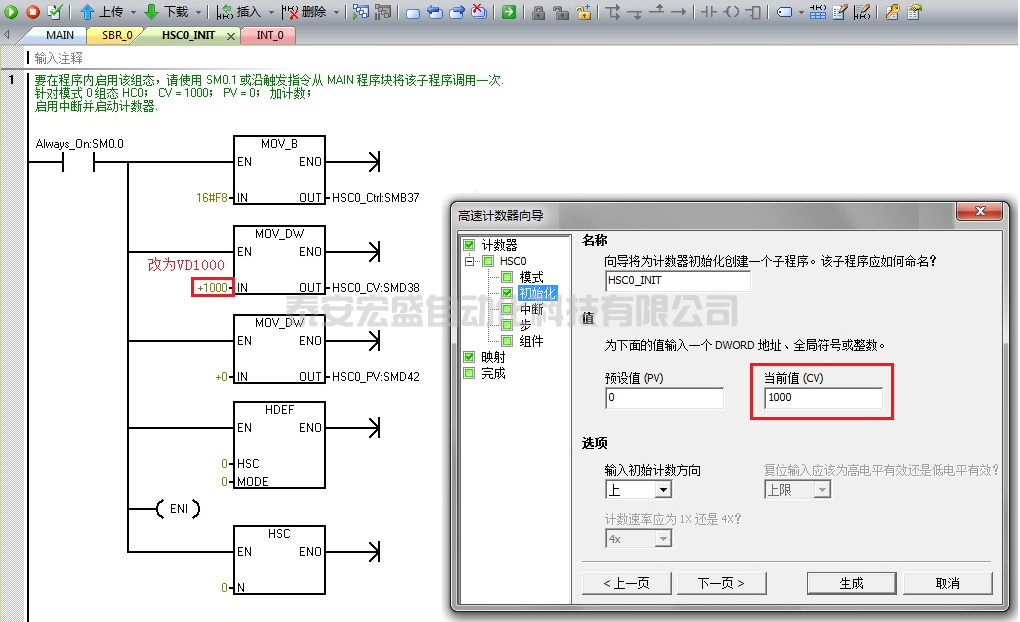The image size is (1020, 622).
Task: Click the 初始化 checkbox in wizard tree
Action: [507, 293]
